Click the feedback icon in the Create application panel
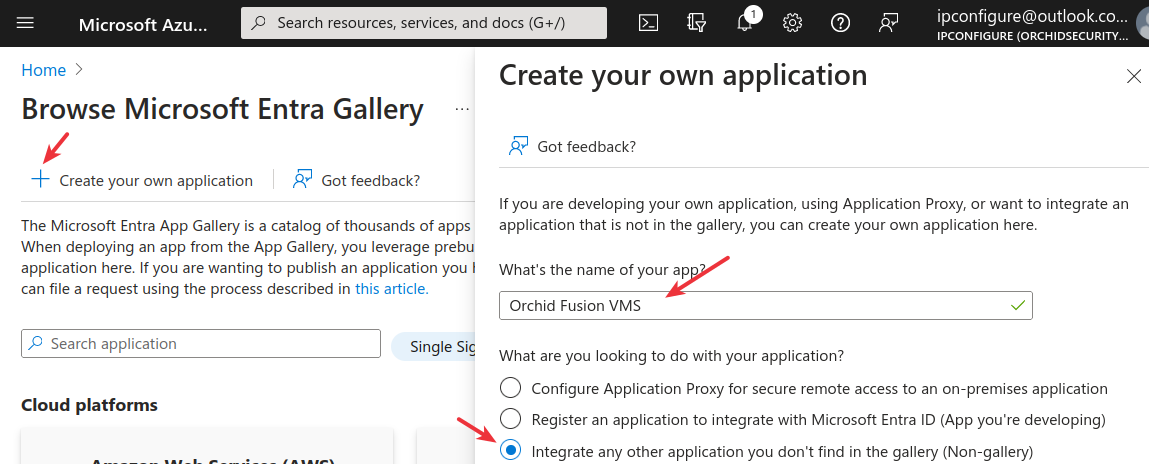1149x464 pixels. (x=519, y=146)
